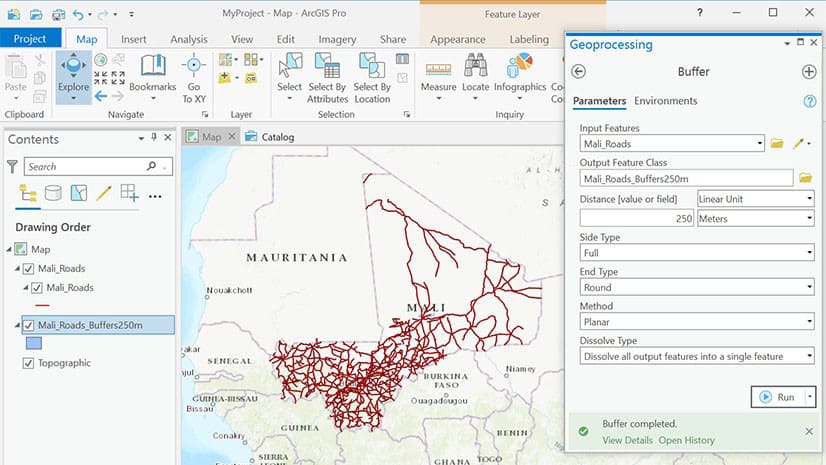Image resolution: width=826 pixels, height=465 pixels.
Task: Click the red Mali_Roads line symbol
Action: click(x=42, y=305)
